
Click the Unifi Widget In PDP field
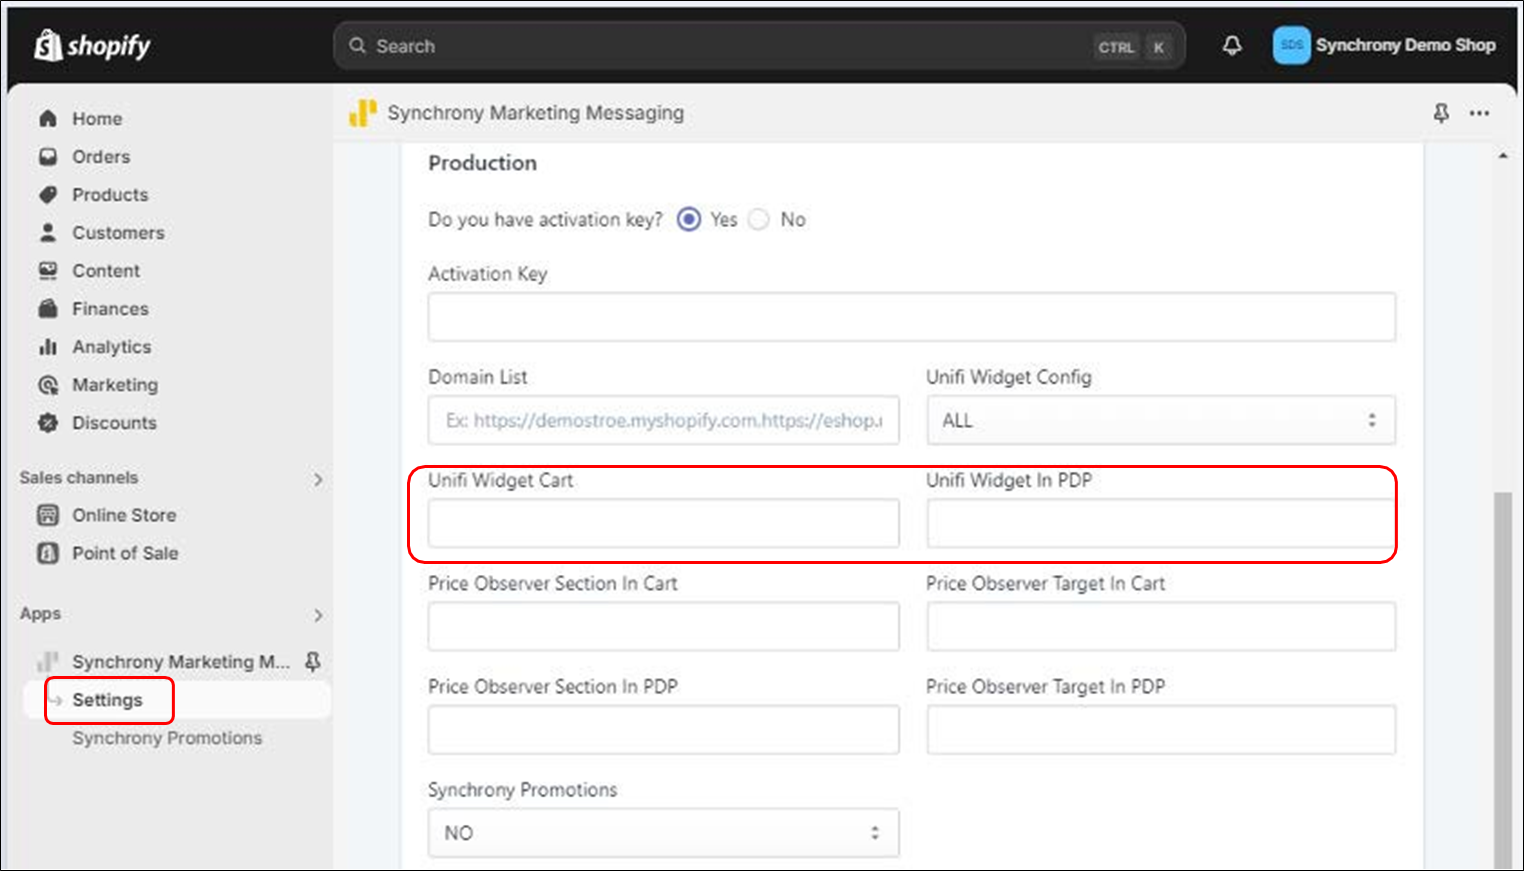pos(1161,523)
